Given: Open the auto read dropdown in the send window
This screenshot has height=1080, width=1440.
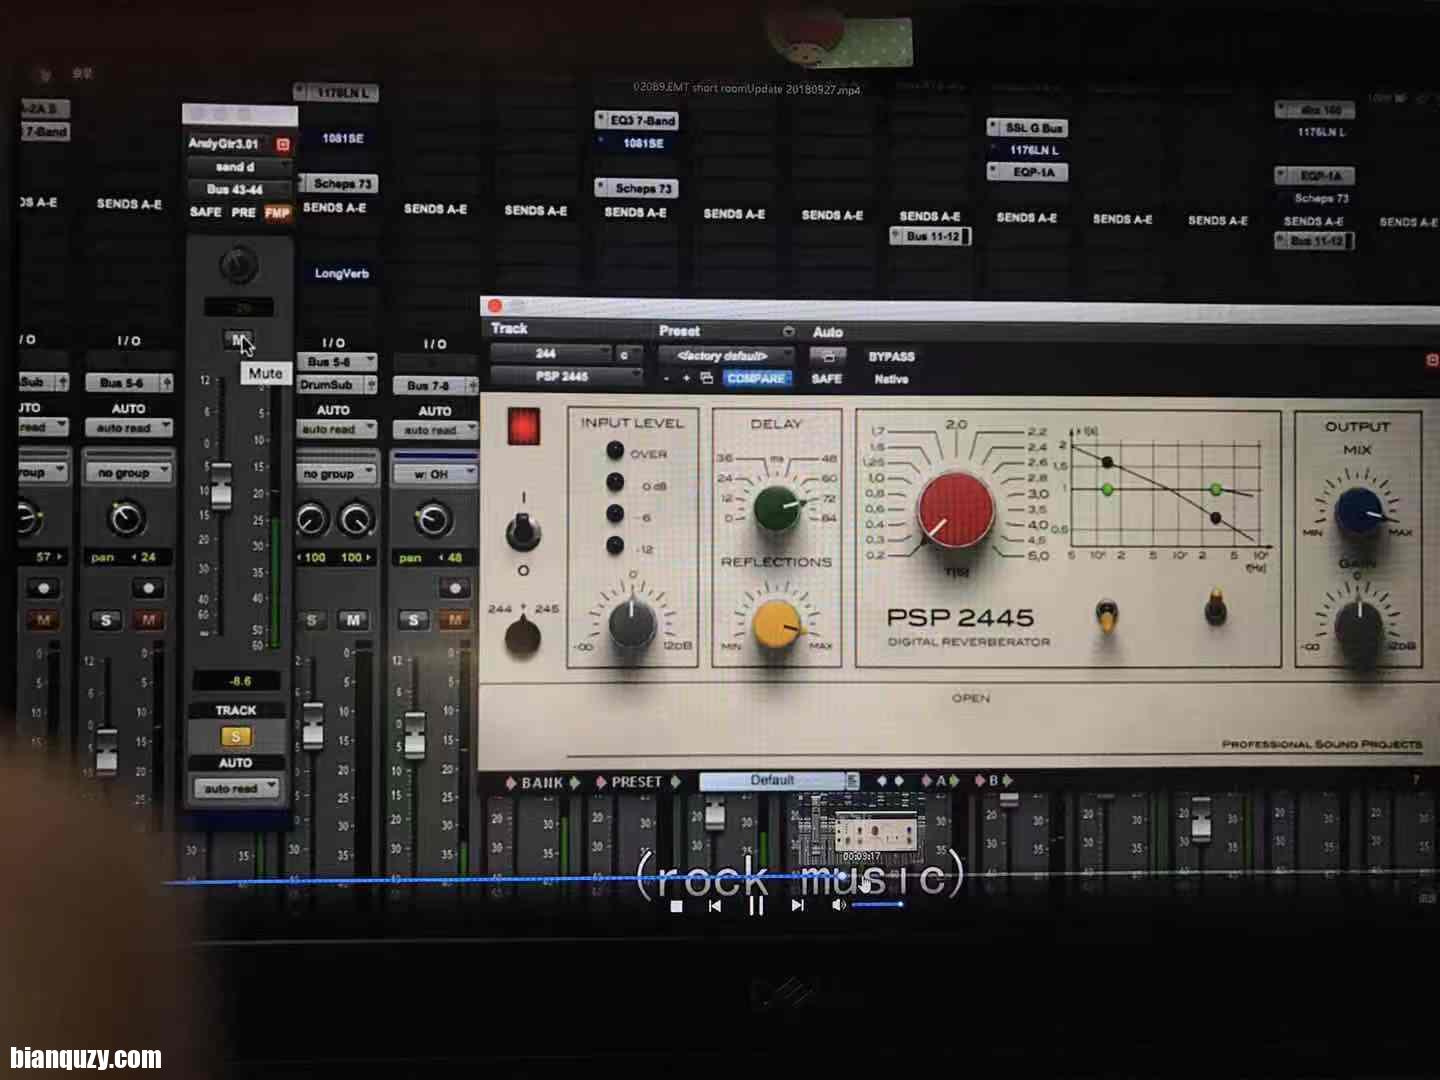Looking at the screenshot, I should pyautogui.click(x=237, y=788).
